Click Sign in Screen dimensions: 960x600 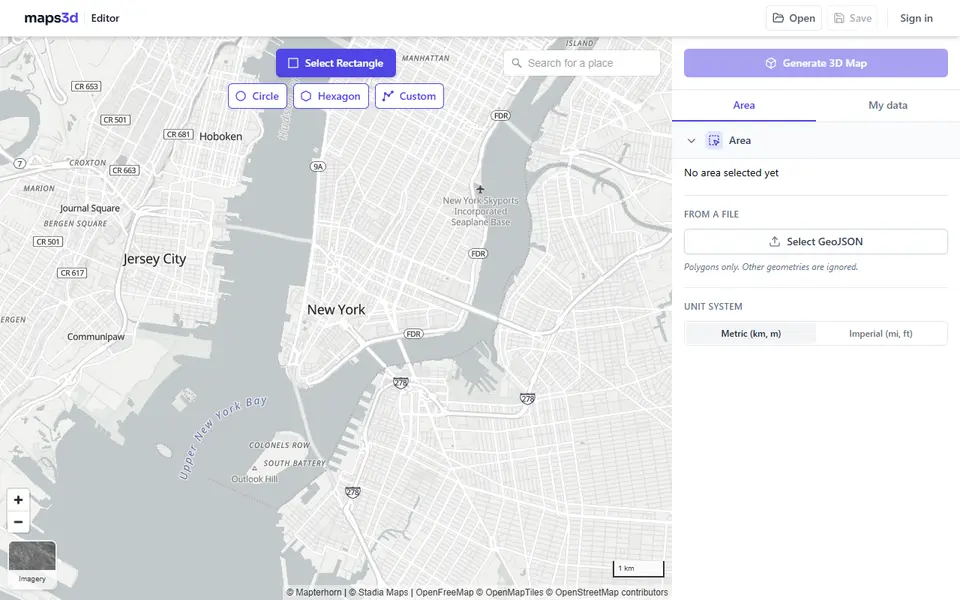point(916,18)
